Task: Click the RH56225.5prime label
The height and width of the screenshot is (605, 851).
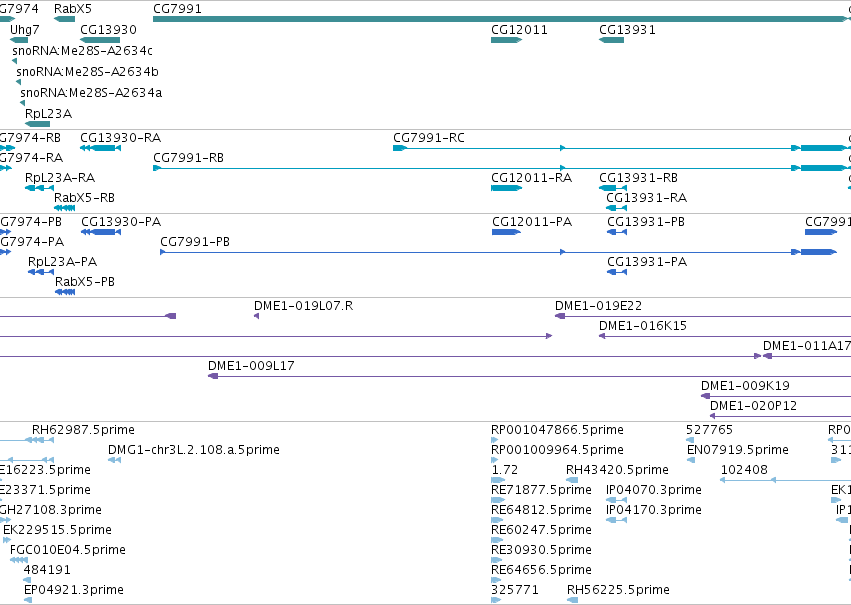Action: point(618,590)
